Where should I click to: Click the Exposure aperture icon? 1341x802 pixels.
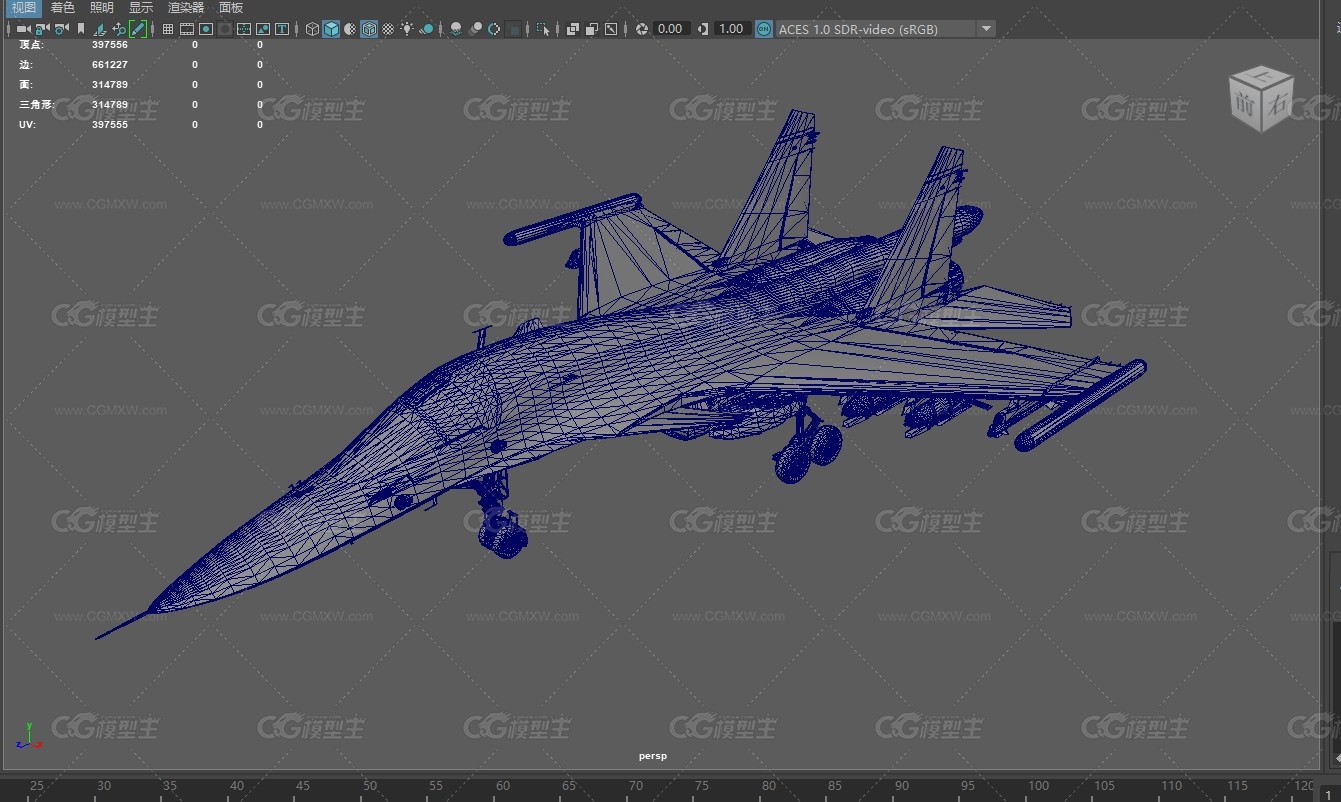tap(642, 29)
